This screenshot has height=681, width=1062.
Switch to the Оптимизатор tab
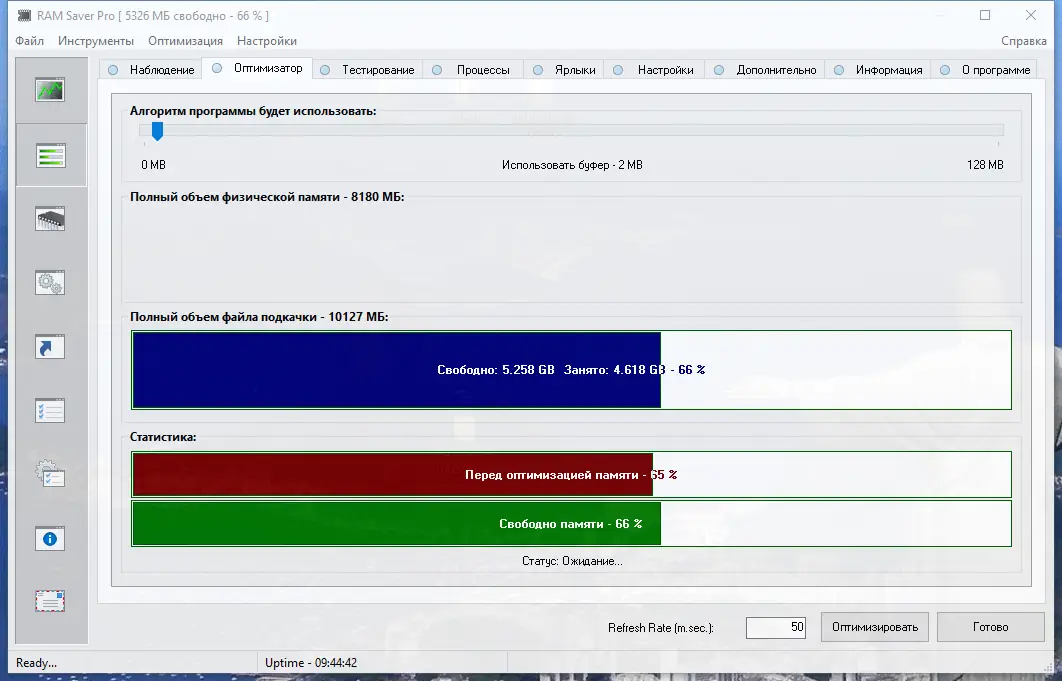(x=257, y=68)
